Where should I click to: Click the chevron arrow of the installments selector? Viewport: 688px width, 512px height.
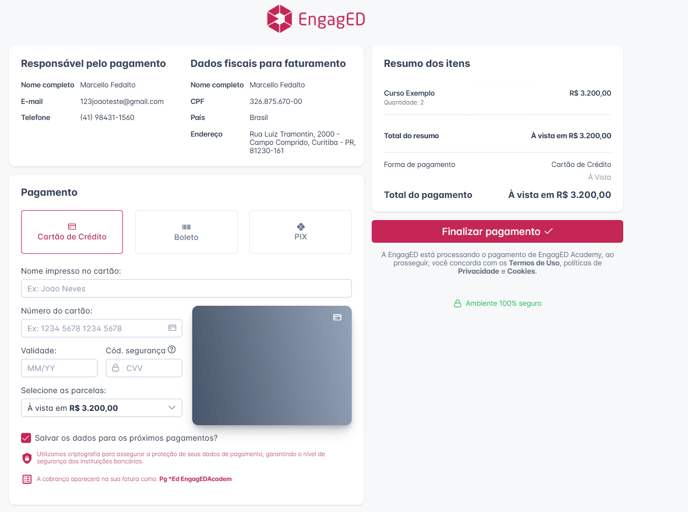pyautogui.click(x=172, y=408)
